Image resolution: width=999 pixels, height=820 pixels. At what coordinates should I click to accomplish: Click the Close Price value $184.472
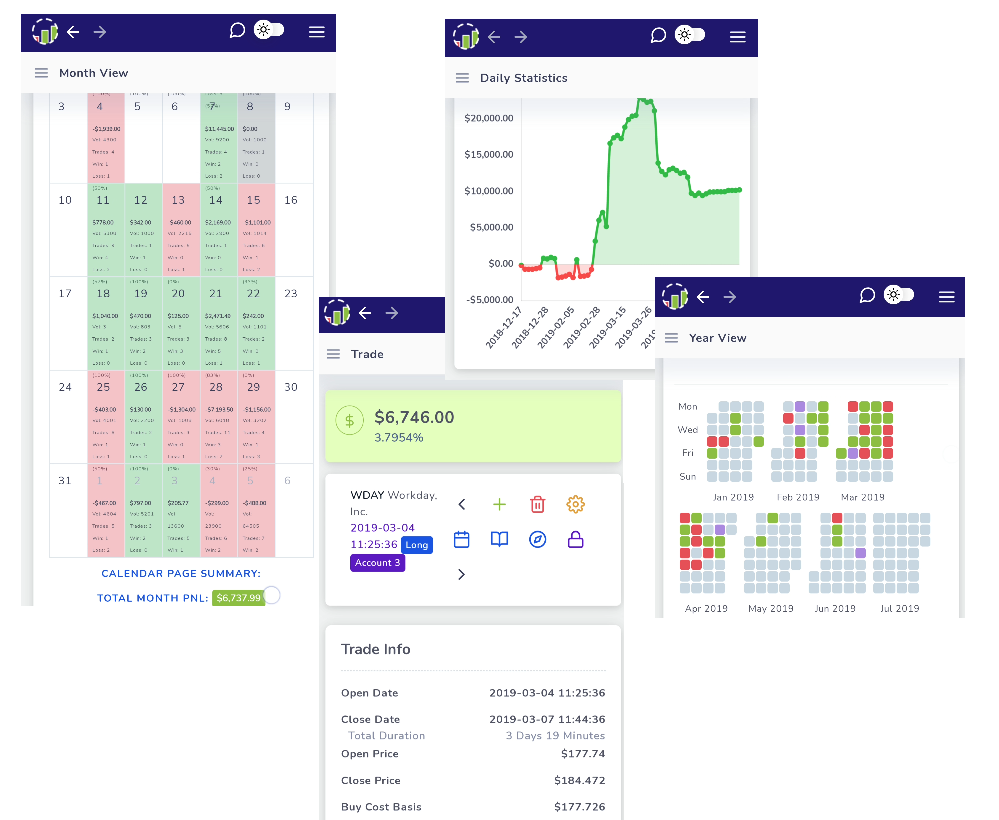(580, 780)
